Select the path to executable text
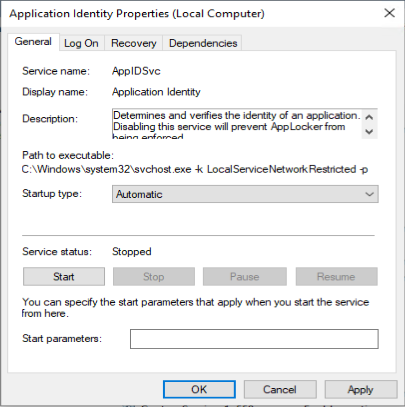The width and height of the screenshot is (405, 407). point(195,169)
